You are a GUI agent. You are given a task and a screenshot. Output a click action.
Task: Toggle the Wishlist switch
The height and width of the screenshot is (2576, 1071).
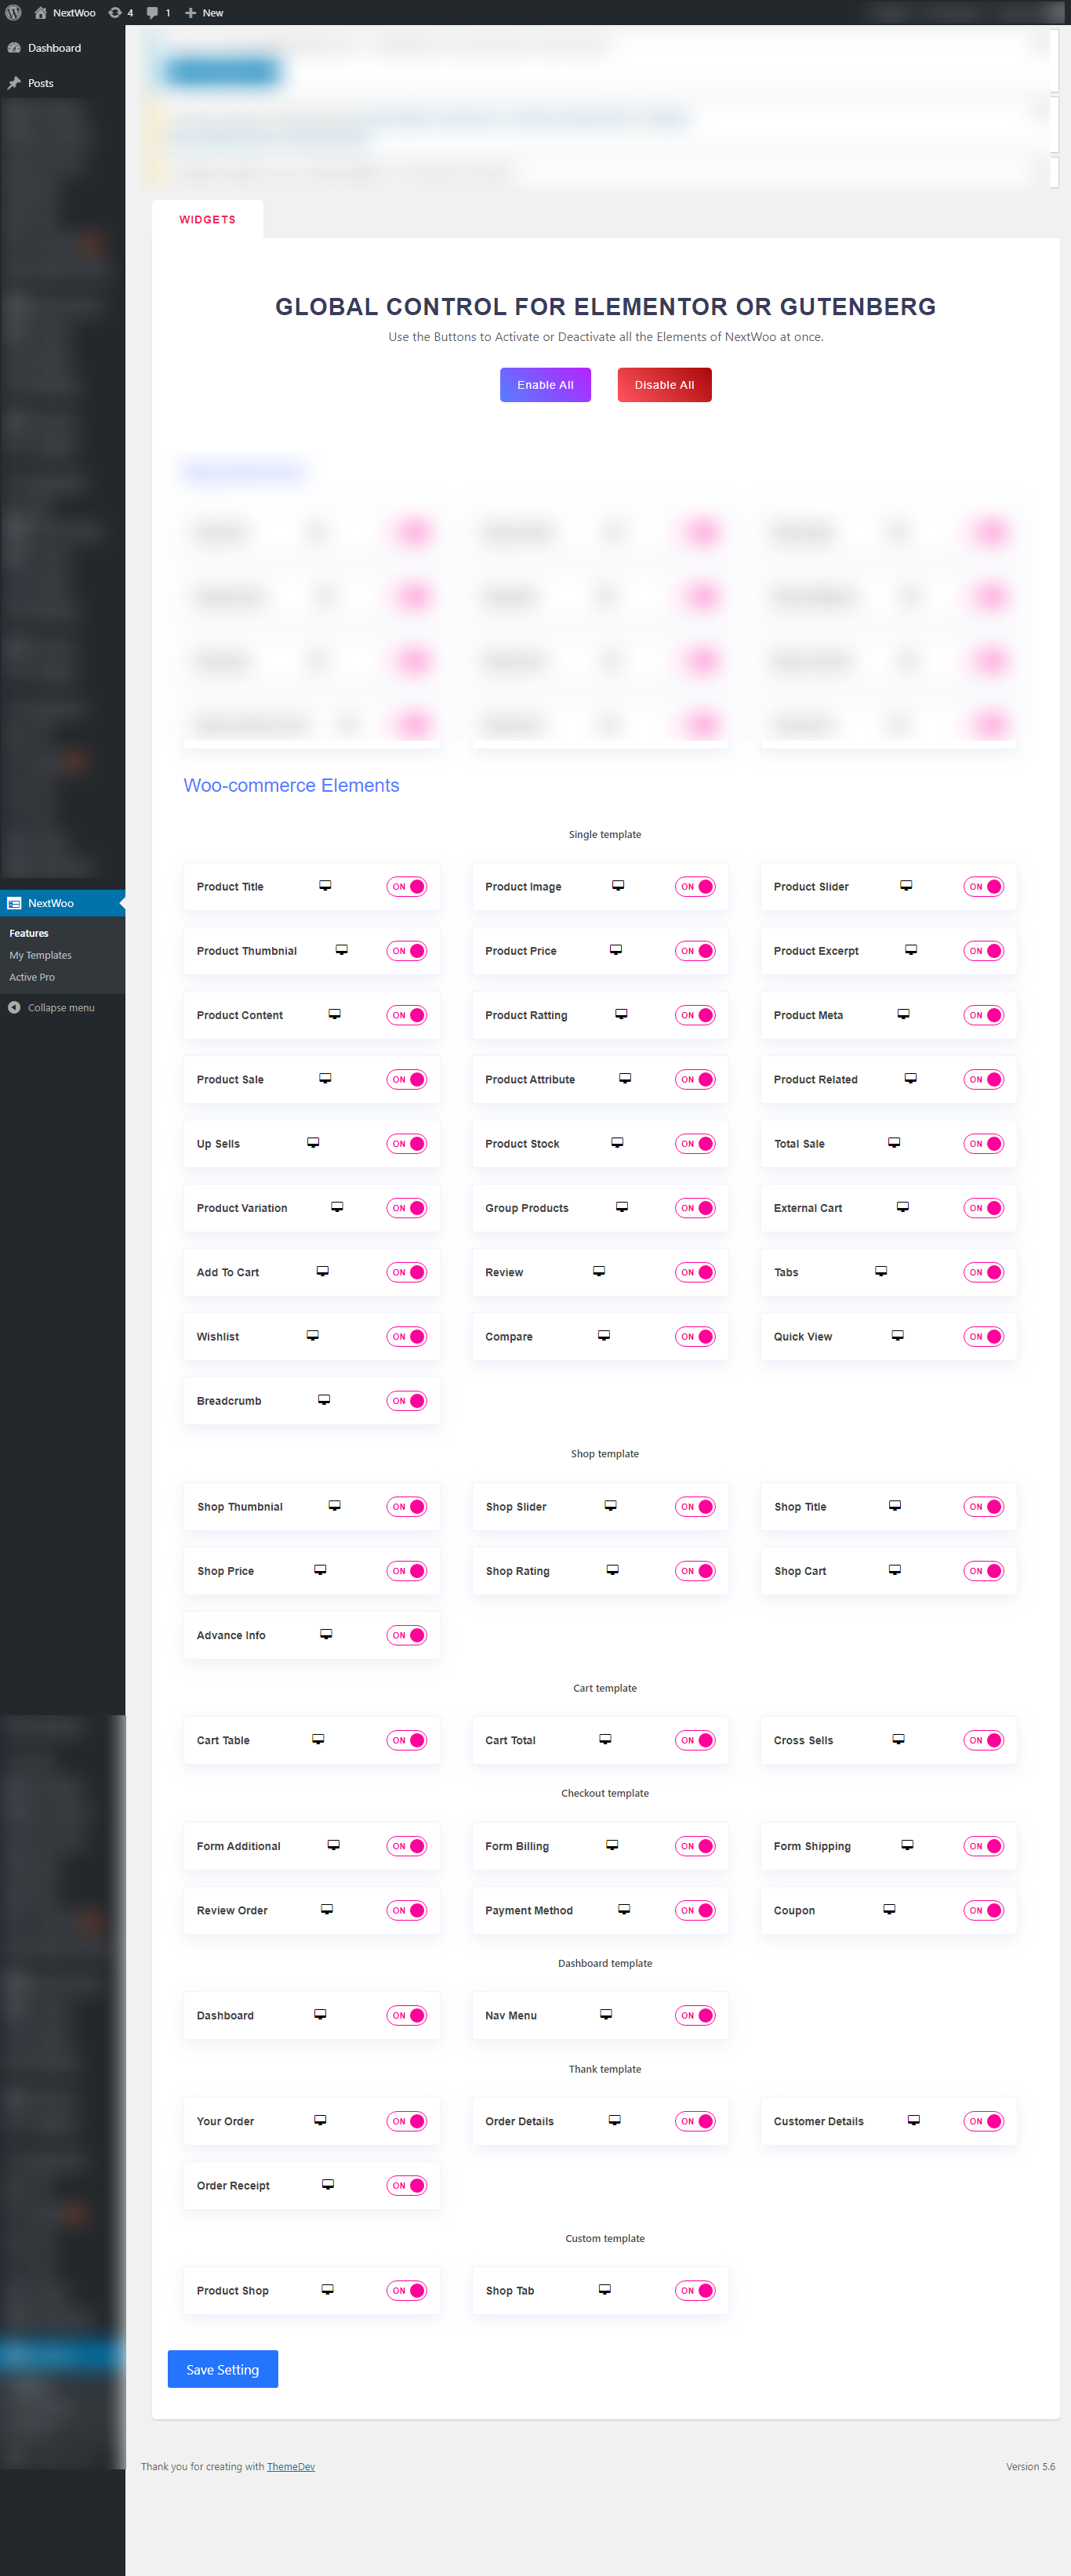coord(407,1337)
